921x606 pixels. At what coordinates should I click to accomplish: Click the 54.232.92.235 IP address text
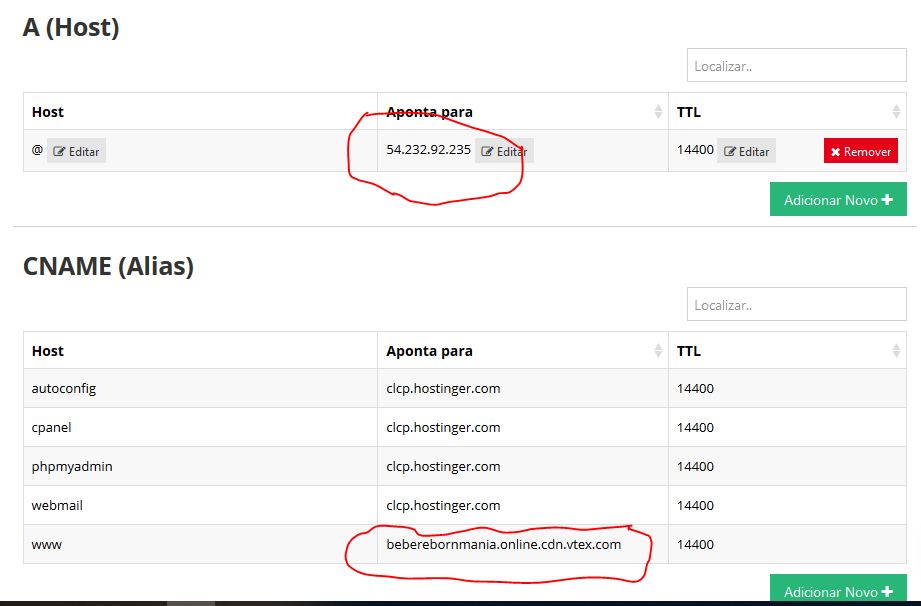[x=428, y=149]
